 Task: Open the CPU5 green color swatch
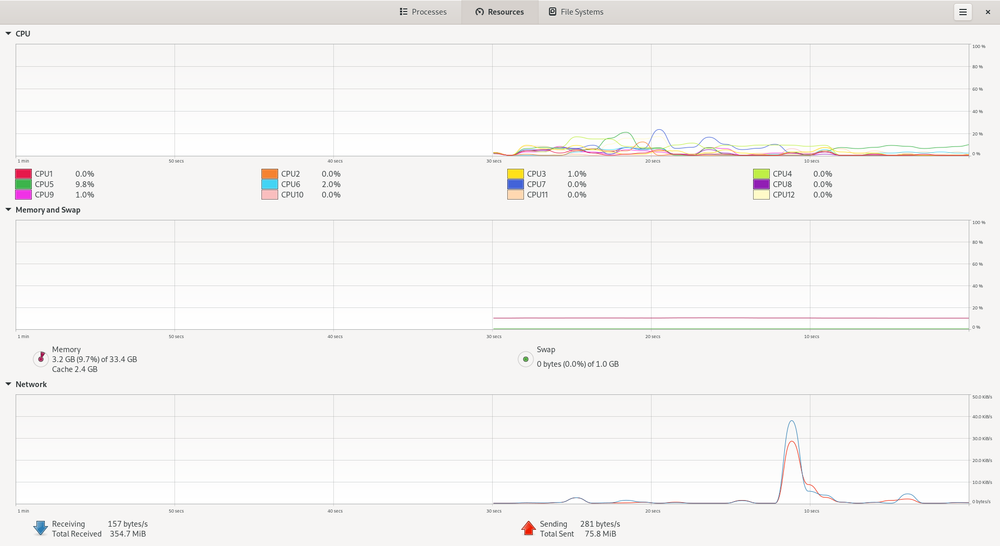click(x=23, y=185)
